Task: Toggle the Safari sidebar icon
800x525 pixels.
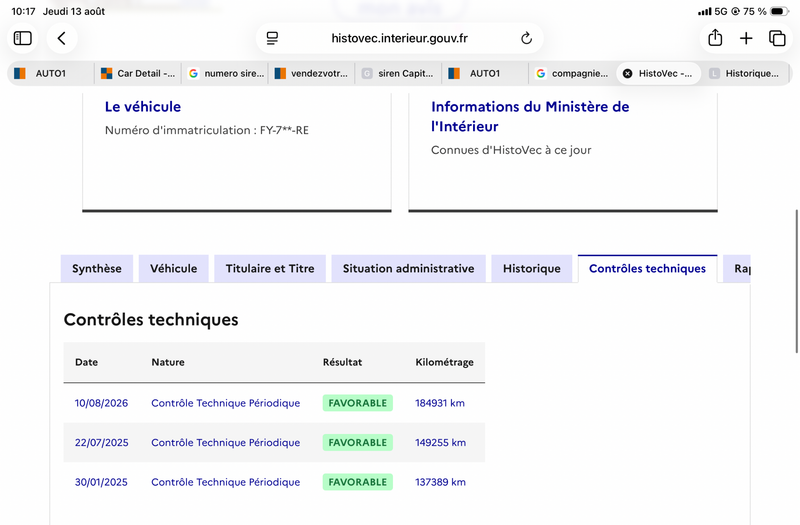Action: pyautogui.click(x=22, y=38)
